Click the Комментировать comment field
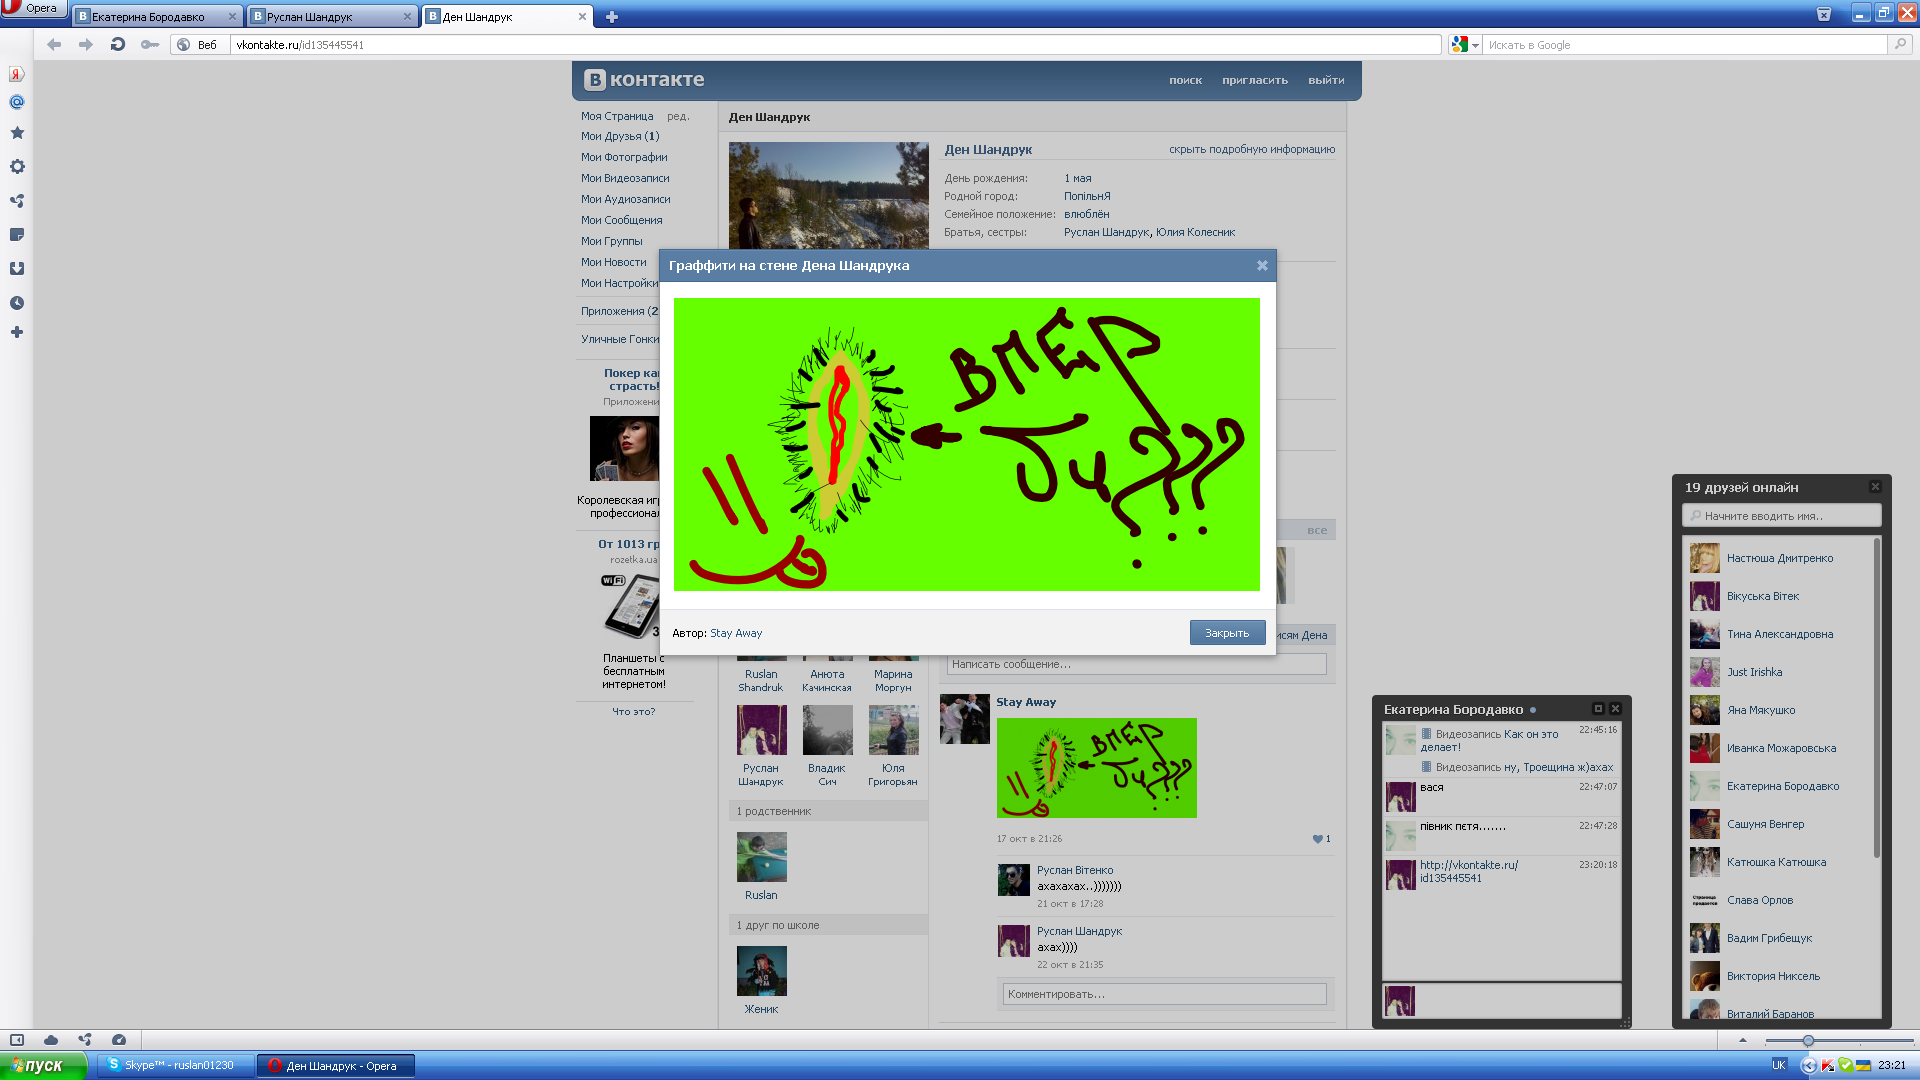Screen dimensions: 1920x1080 [x=1164, y=994]
